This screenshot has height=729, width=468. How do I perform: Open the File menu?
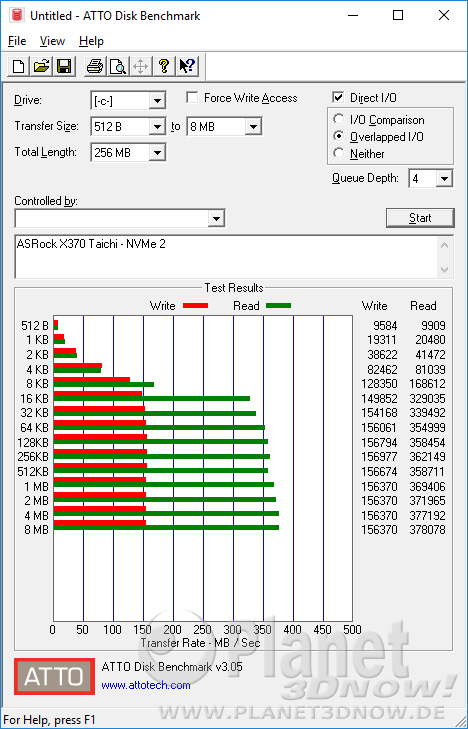coord(17,41)
